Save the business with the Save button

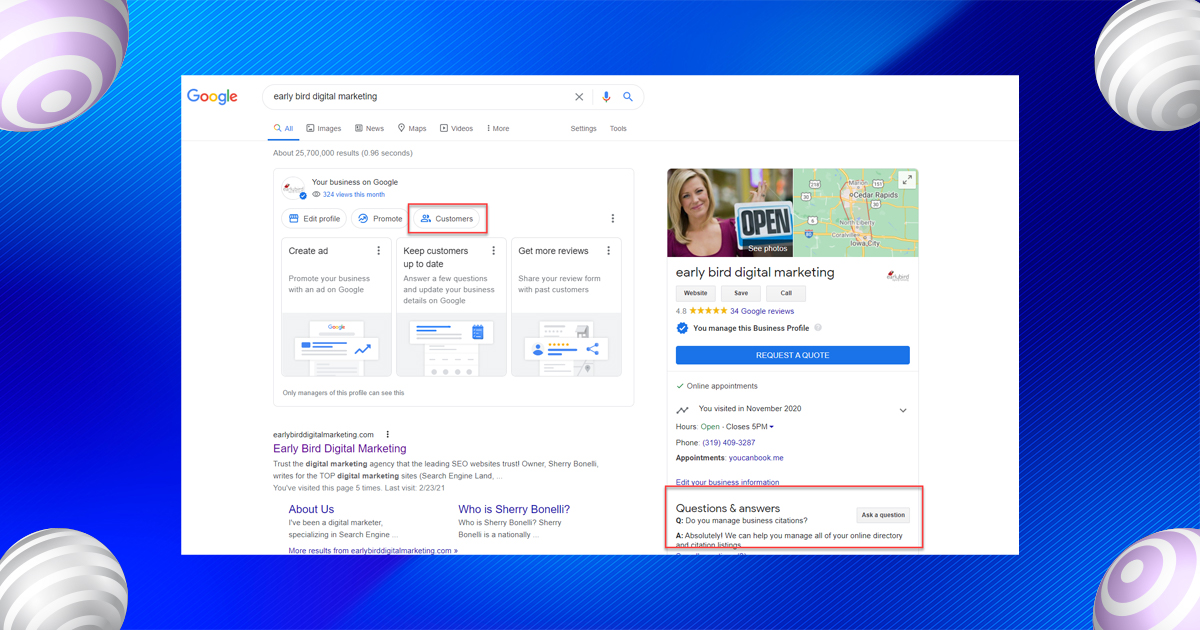pyautogui.click(x=741, y=294)
